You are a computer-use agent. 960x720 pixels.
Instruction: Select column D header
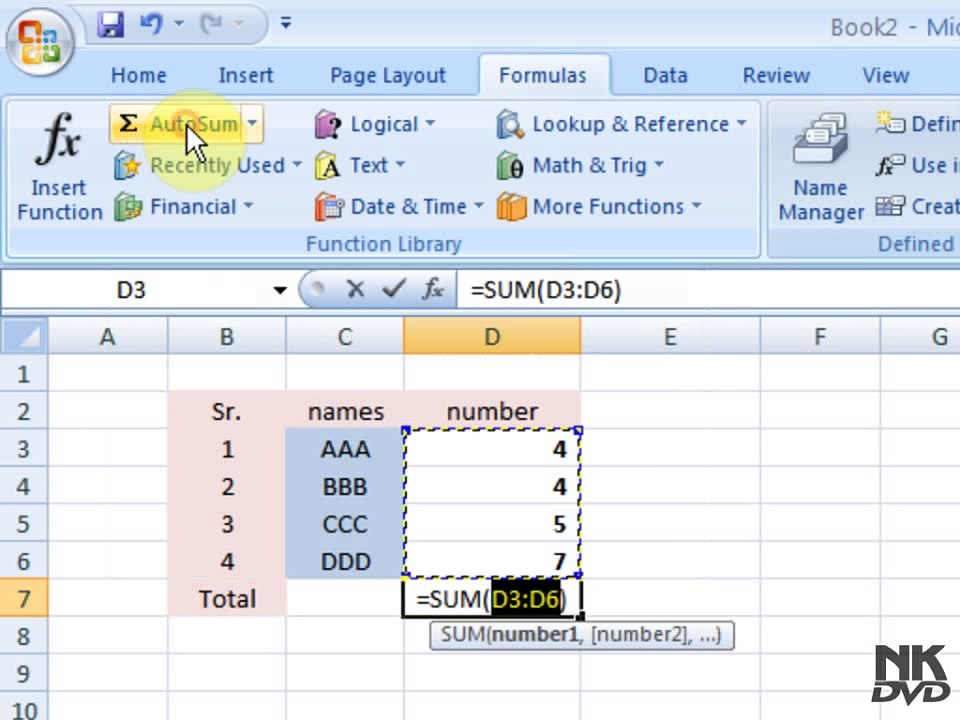tap(492, 336)
